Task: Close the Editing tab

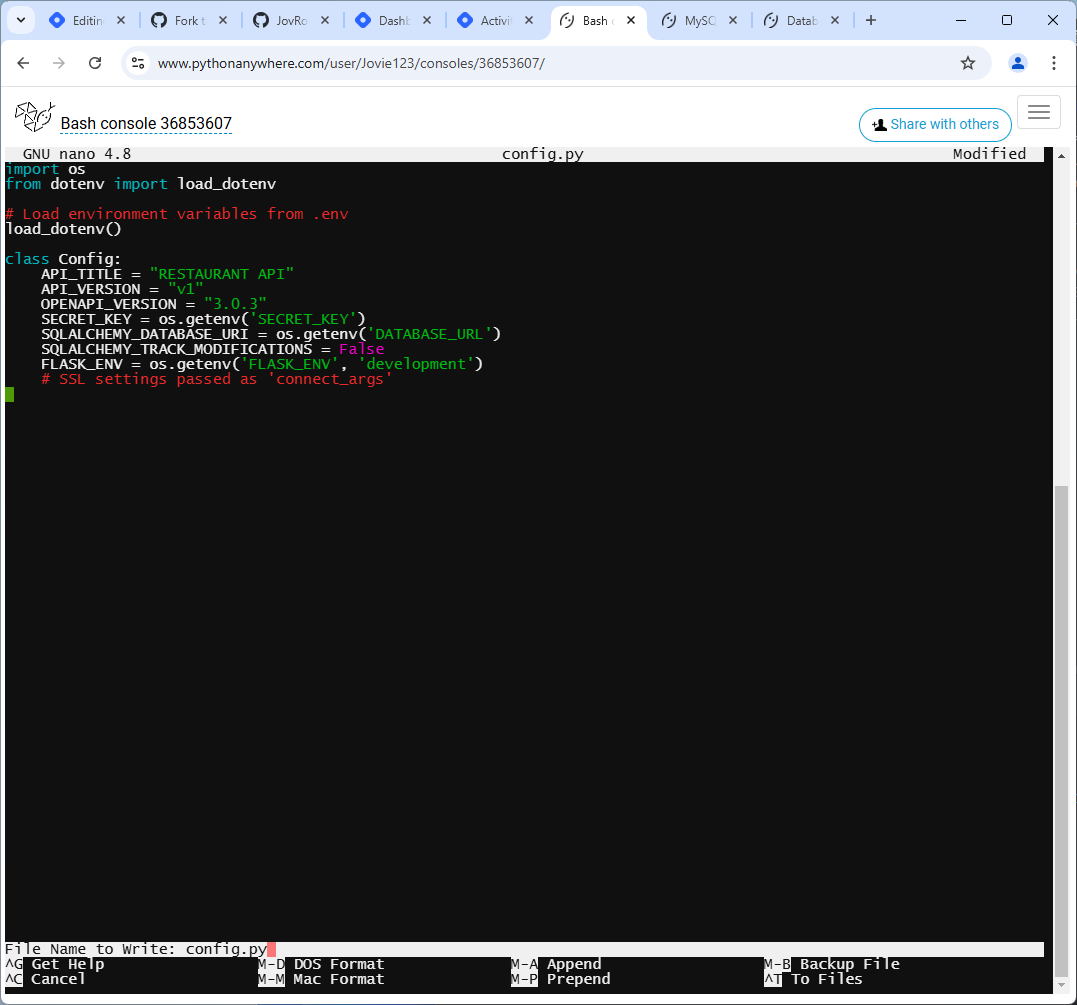Action: point(121,21)
